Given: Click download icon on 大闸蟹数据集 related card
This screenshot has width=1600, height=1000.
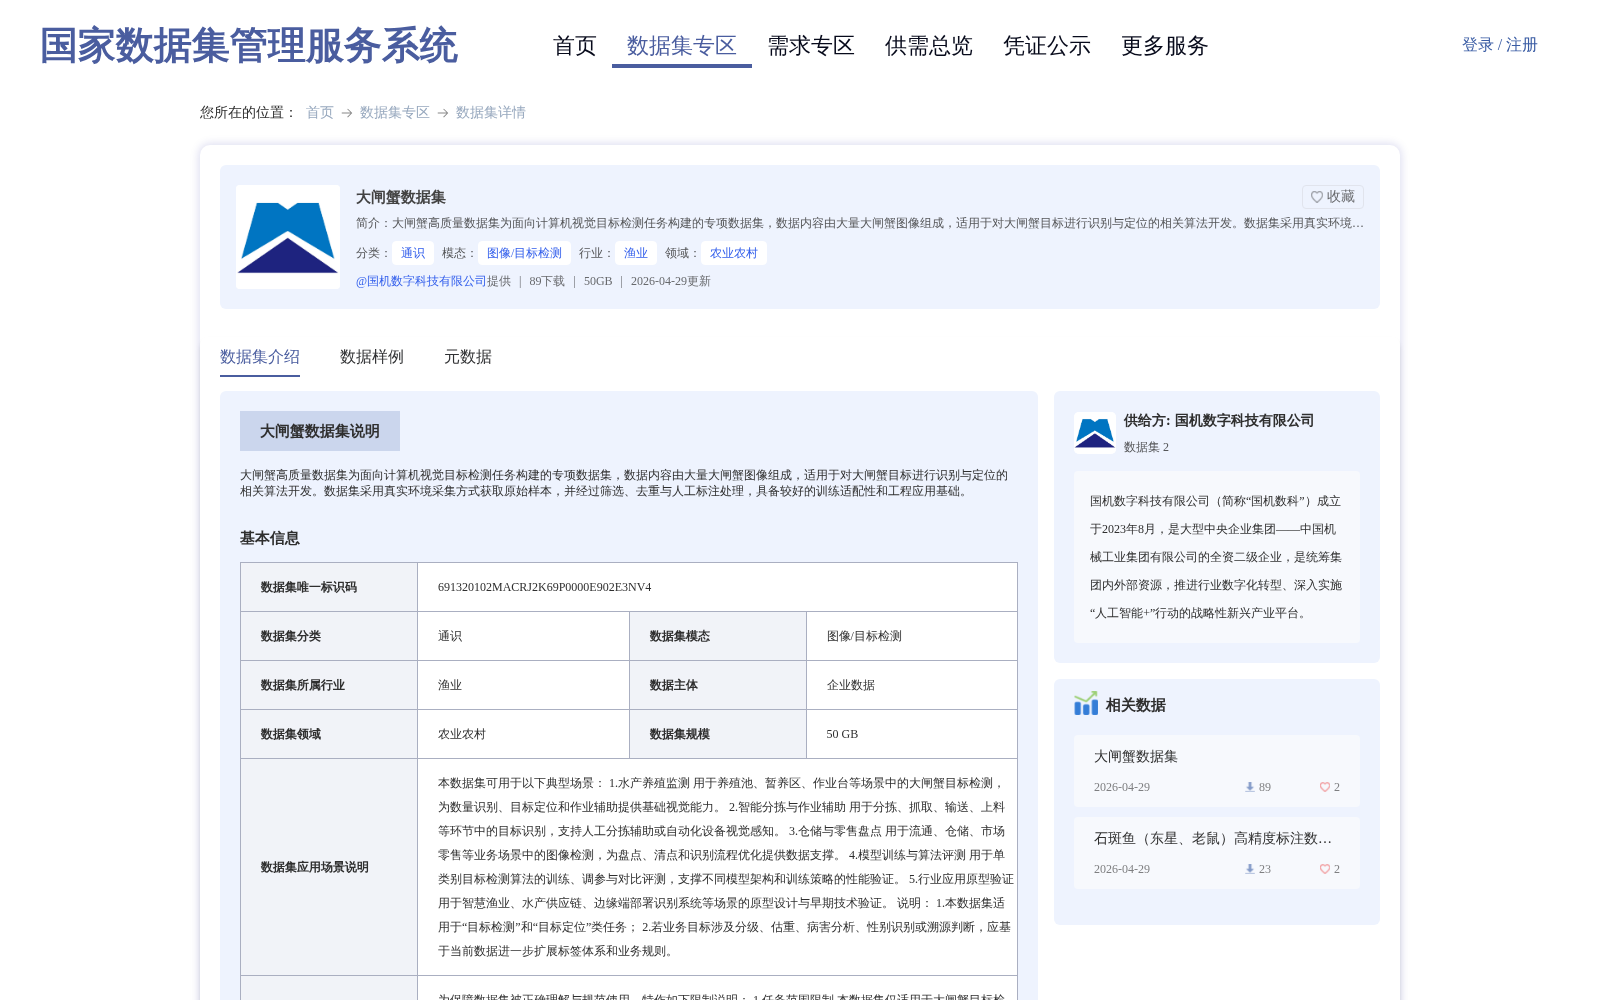Looking at the screenshot, I should (1249, 787).
